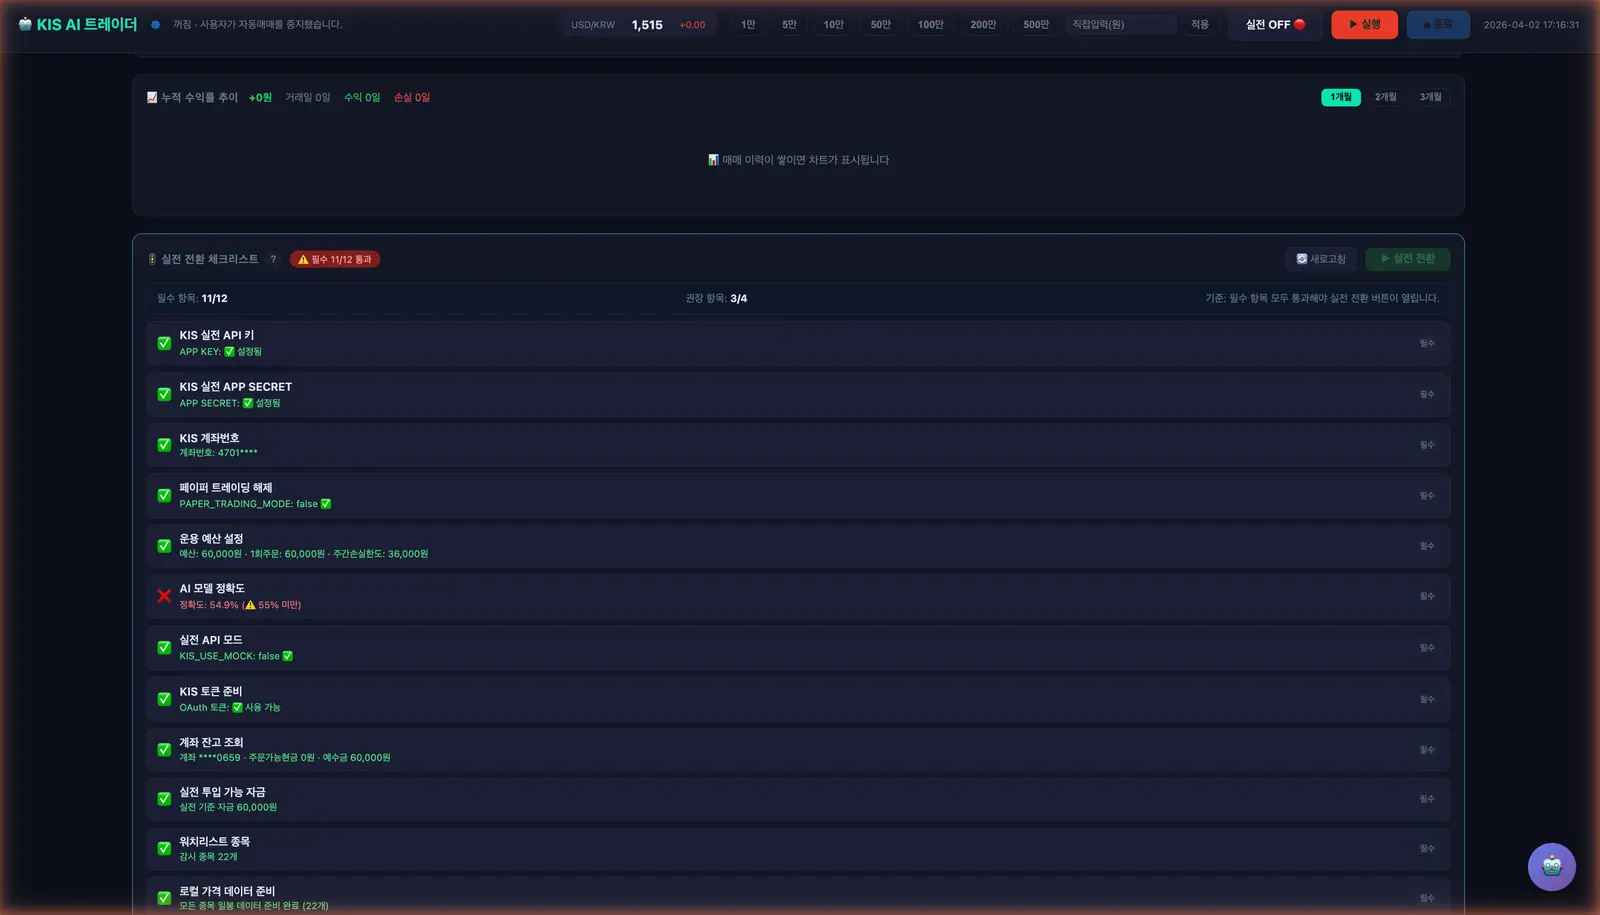Click the 수익 0일 label

click(362, 97)
